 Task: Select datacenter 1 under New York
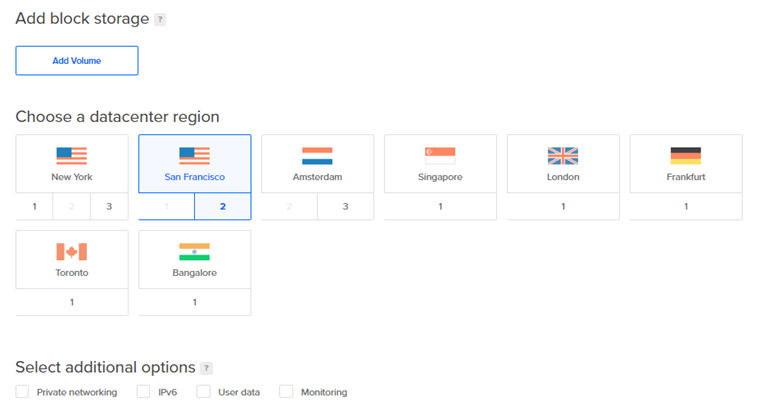[x=34, y=206]
